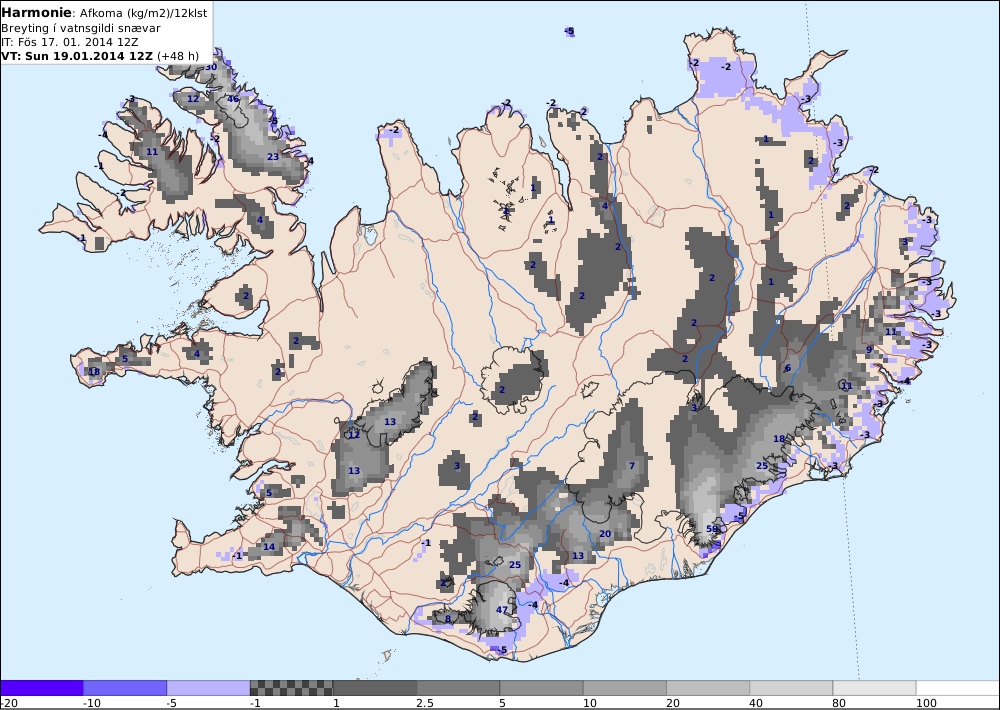Click the map value "20" in south Iceland
Image resolution: width=1000 pixels, height=710 pixels.
tap(605, 534)
